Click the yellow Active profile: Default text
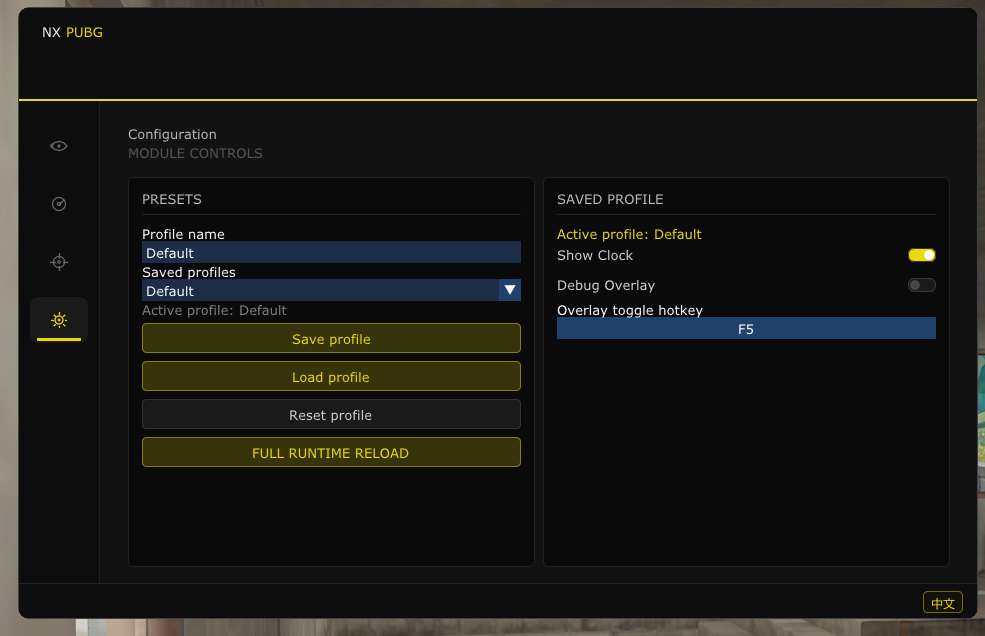 click(629, 234)
